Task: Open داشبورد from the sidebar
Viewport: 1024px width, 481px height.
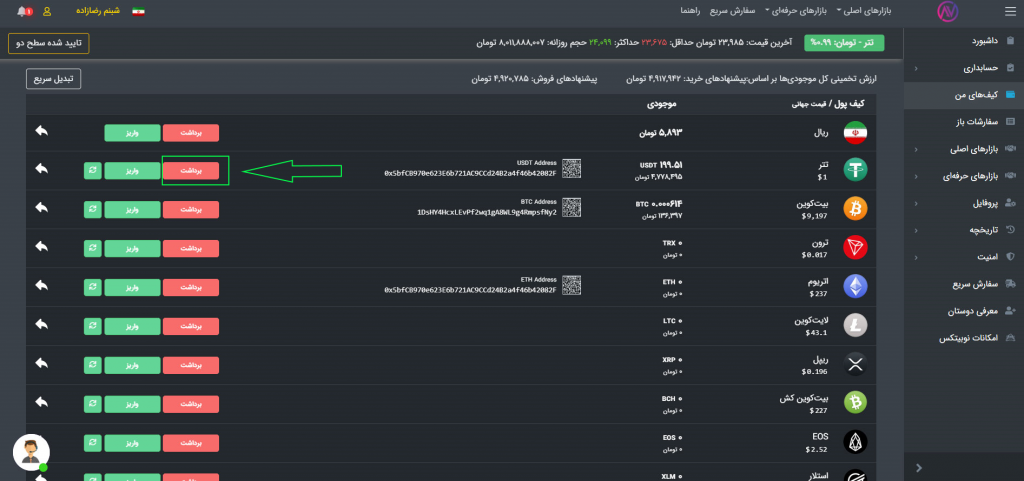Action: pyautogui.click(x=970, y=41)
